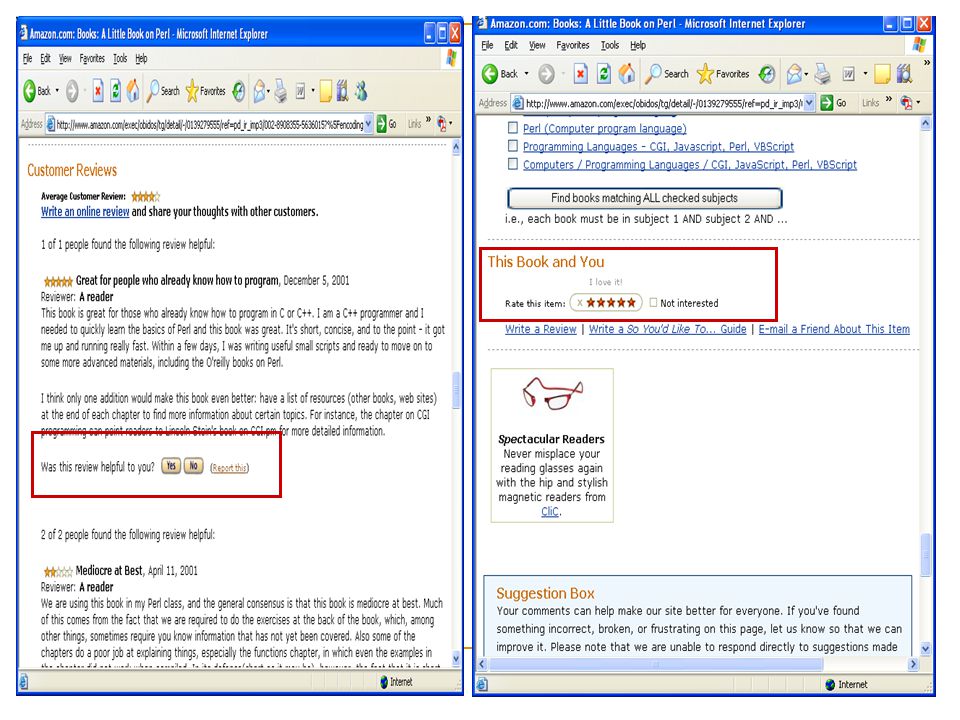
Task: Click Spectacular Readers glasses image
Action: pyautogui.click(x=552, y=394)
